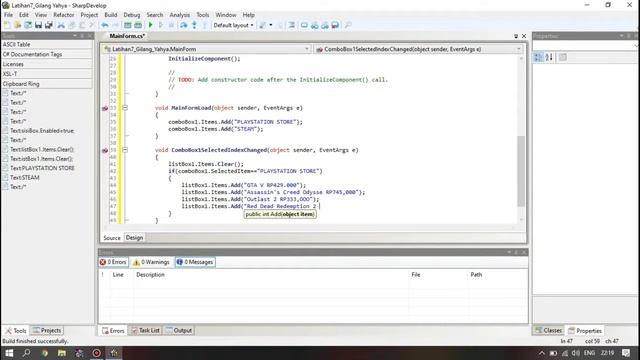The image size is (640, 360).
Task: Click the Cut scissors icon
Action: tap(61, 25)
